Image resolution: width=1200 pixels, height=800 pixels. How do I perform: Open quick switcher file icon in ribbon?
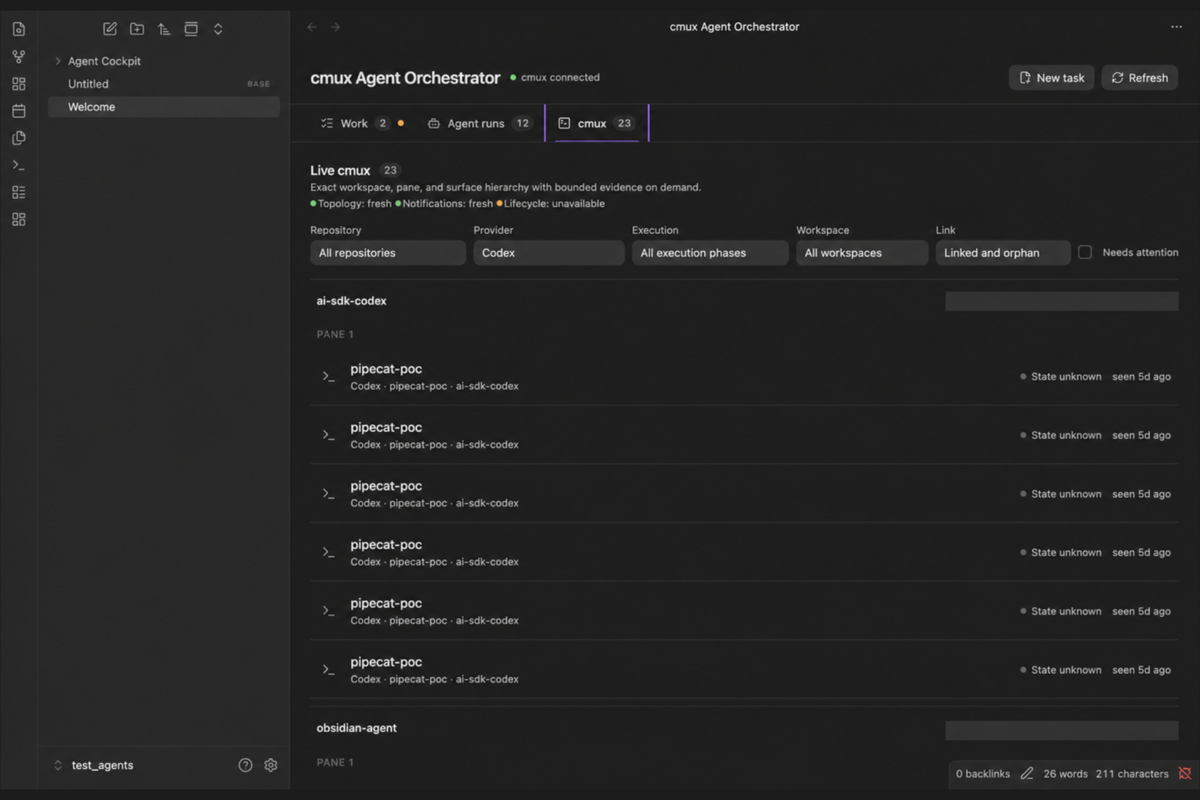click(18, 29)
